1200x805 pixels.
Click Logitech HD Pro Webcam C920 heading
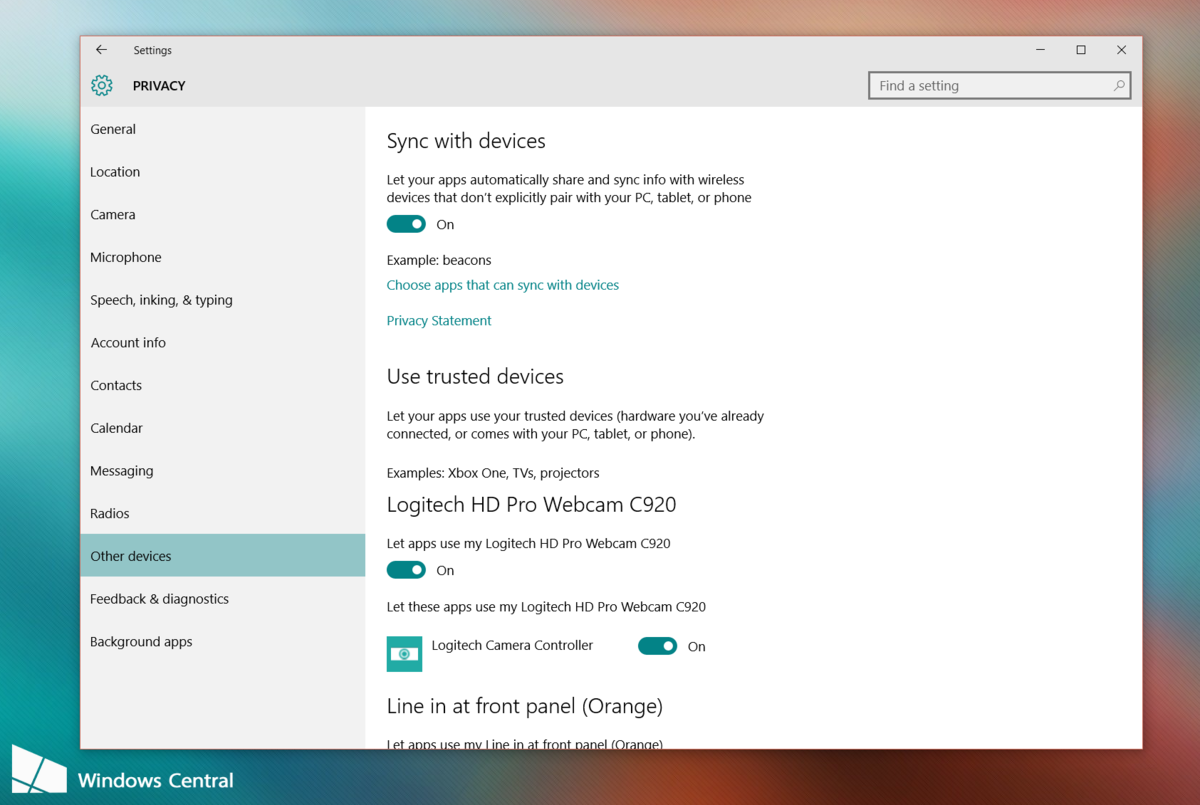tap(531, 505)
